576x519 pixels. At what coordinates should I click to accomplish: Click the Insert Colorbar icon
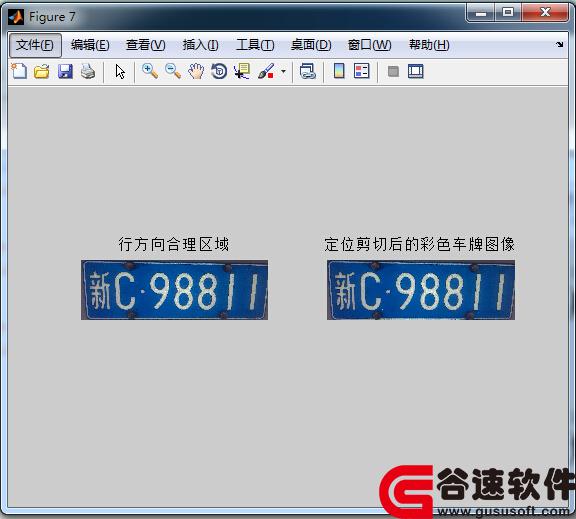click(x=339, y=71)
